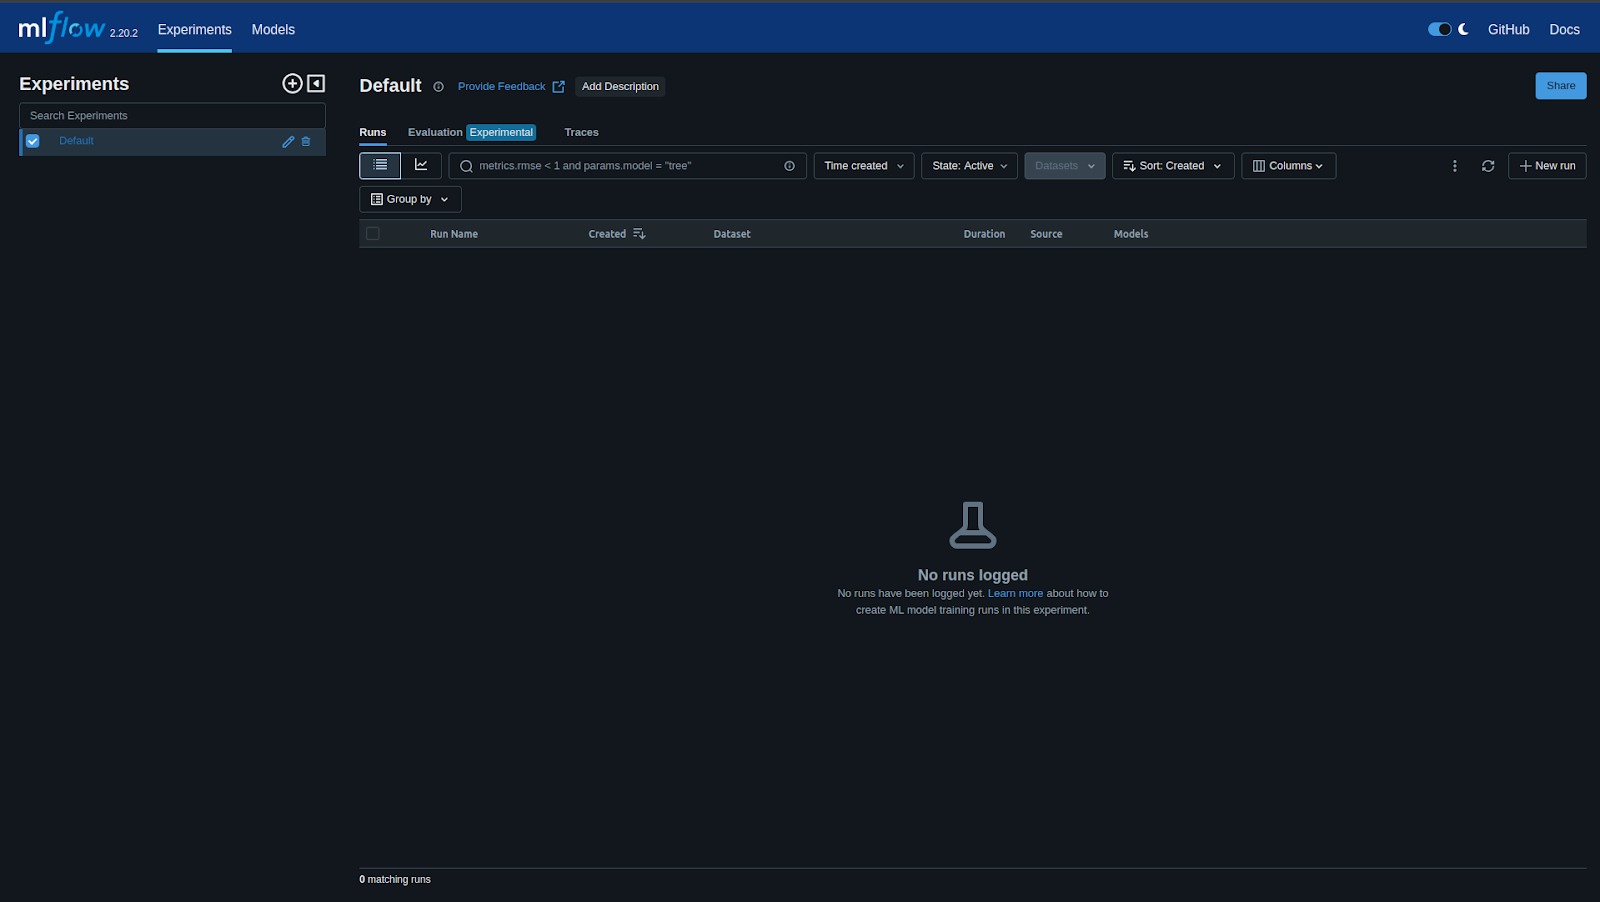Screen dimensions: 1600x902
Task: Open the Time created dropdown
Action: click(x=863, y=166)
